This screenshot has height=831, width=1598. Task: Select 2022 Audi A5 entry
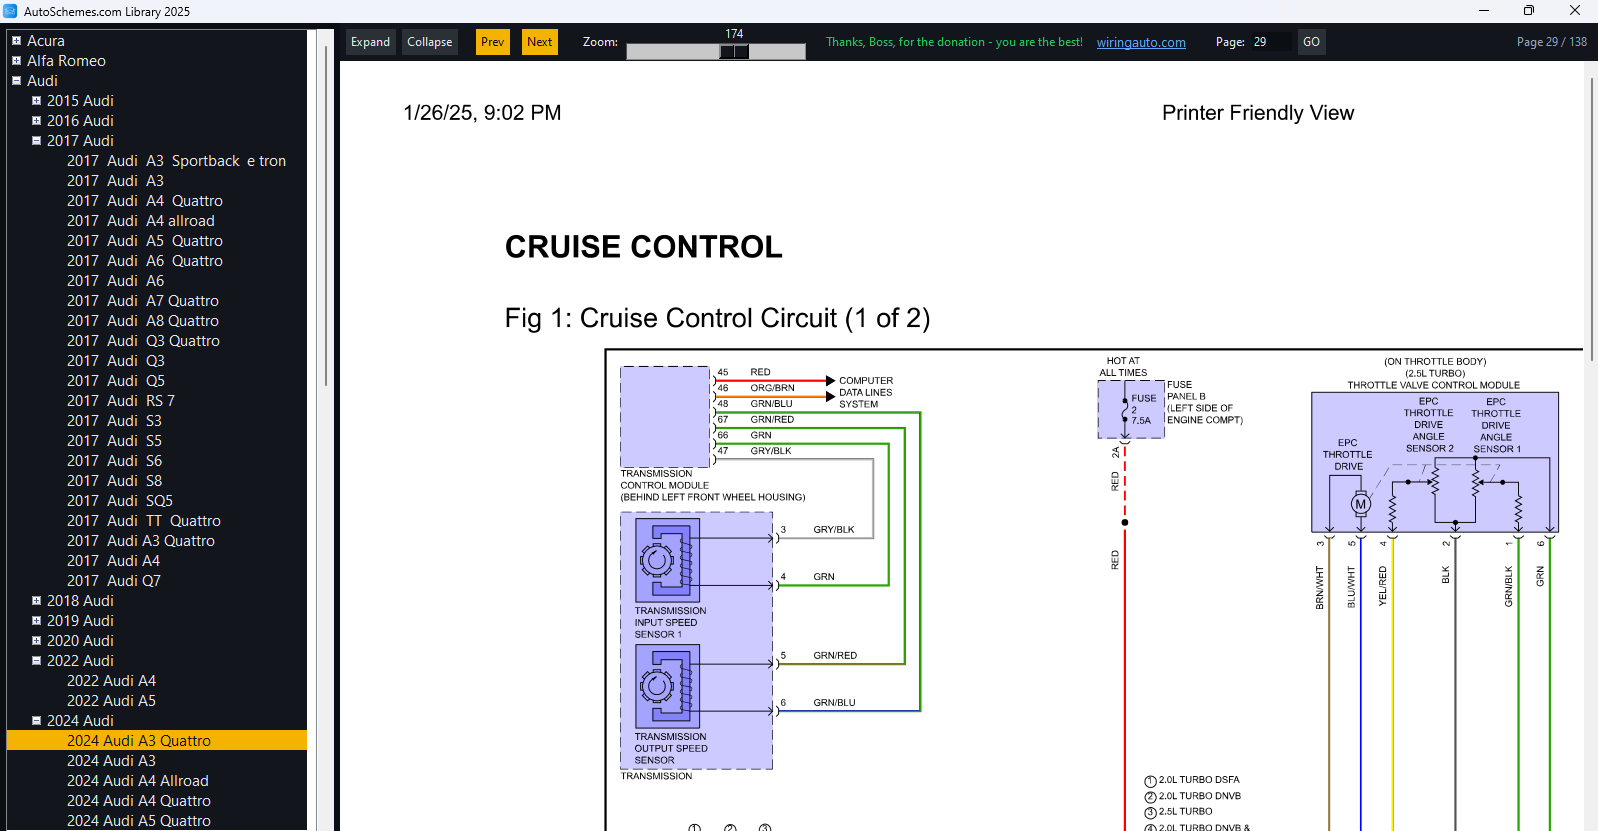(x=111, y=701)
